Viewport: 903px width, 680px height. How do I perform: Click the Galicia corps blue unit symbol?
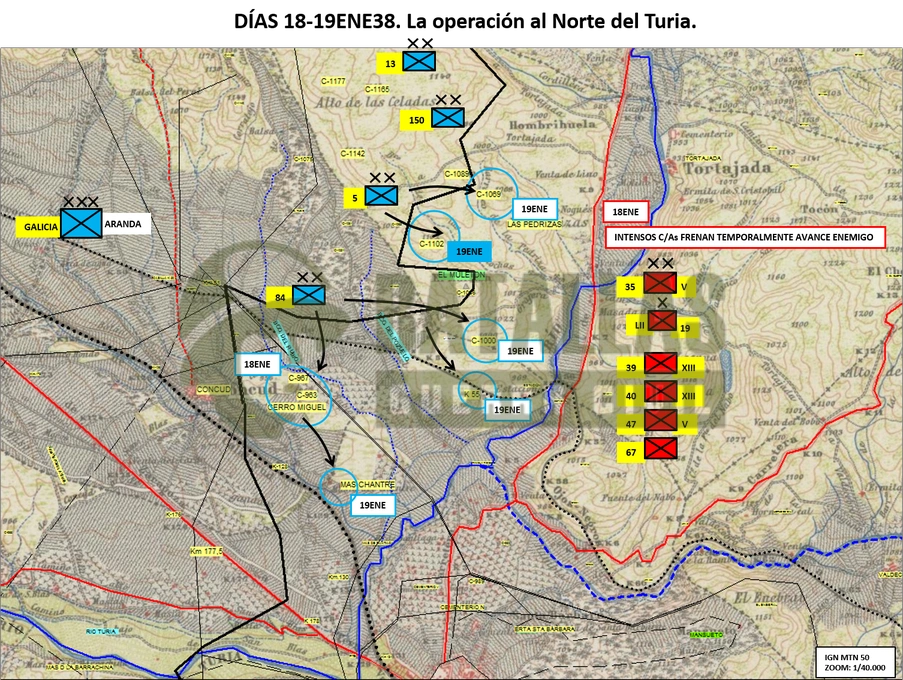[81, 223]
